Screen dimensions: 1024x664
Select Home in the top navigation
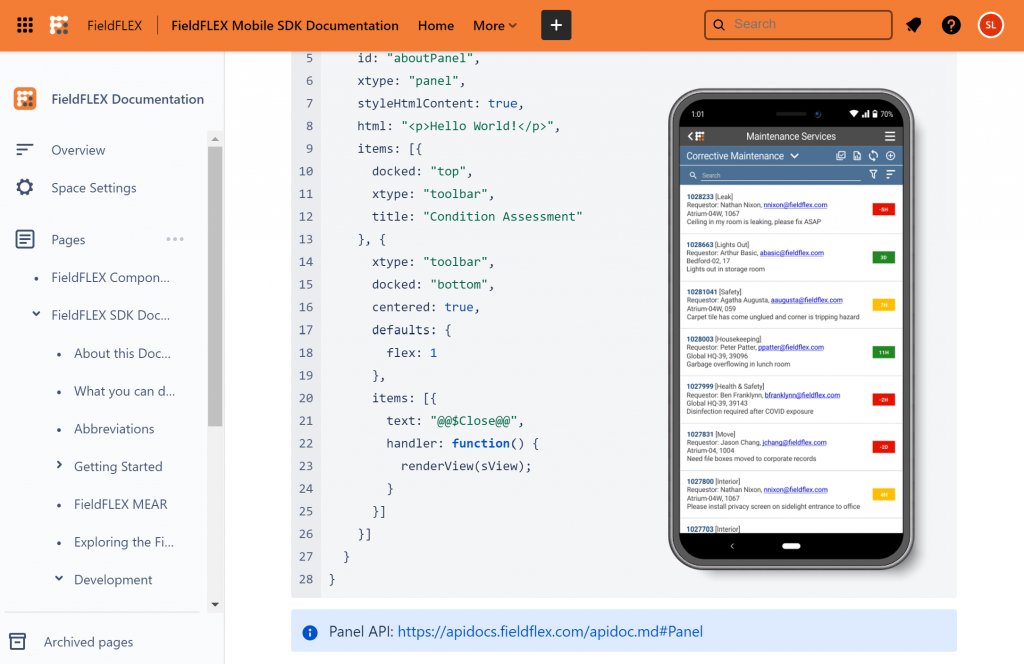(436, 25)
